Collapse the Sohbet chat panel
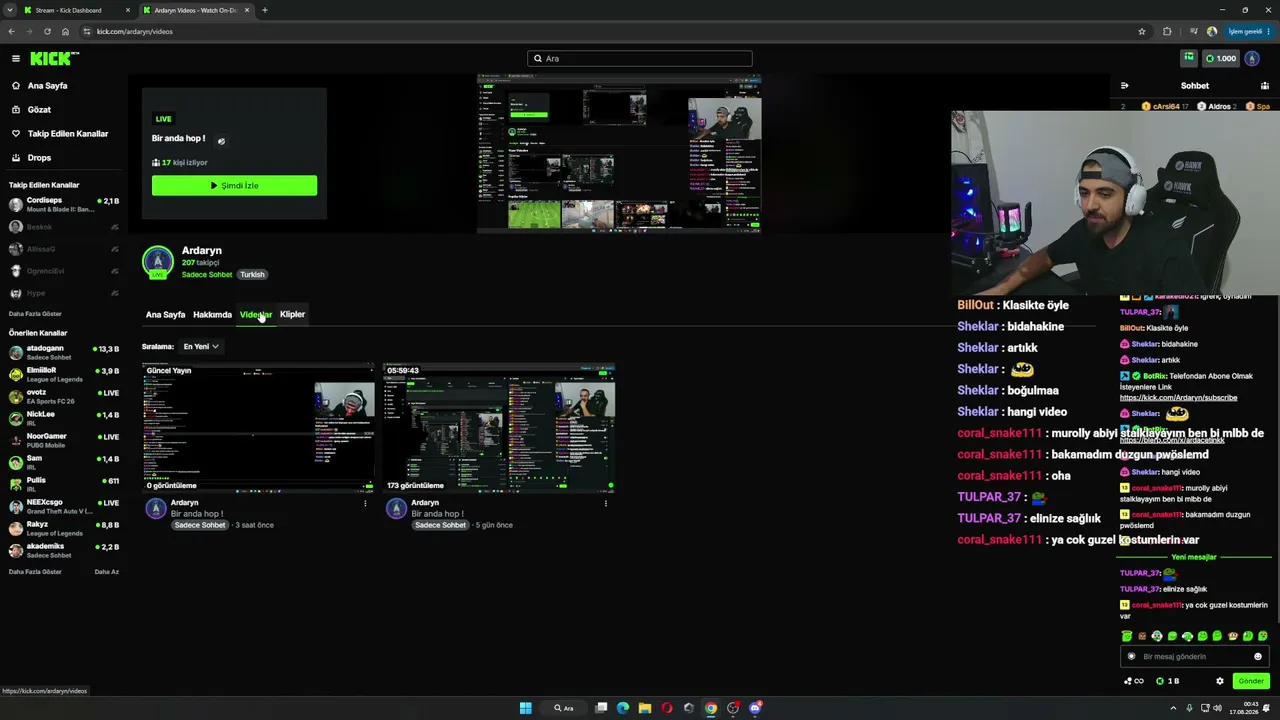1280x720 pixels. coord(1124,86)
